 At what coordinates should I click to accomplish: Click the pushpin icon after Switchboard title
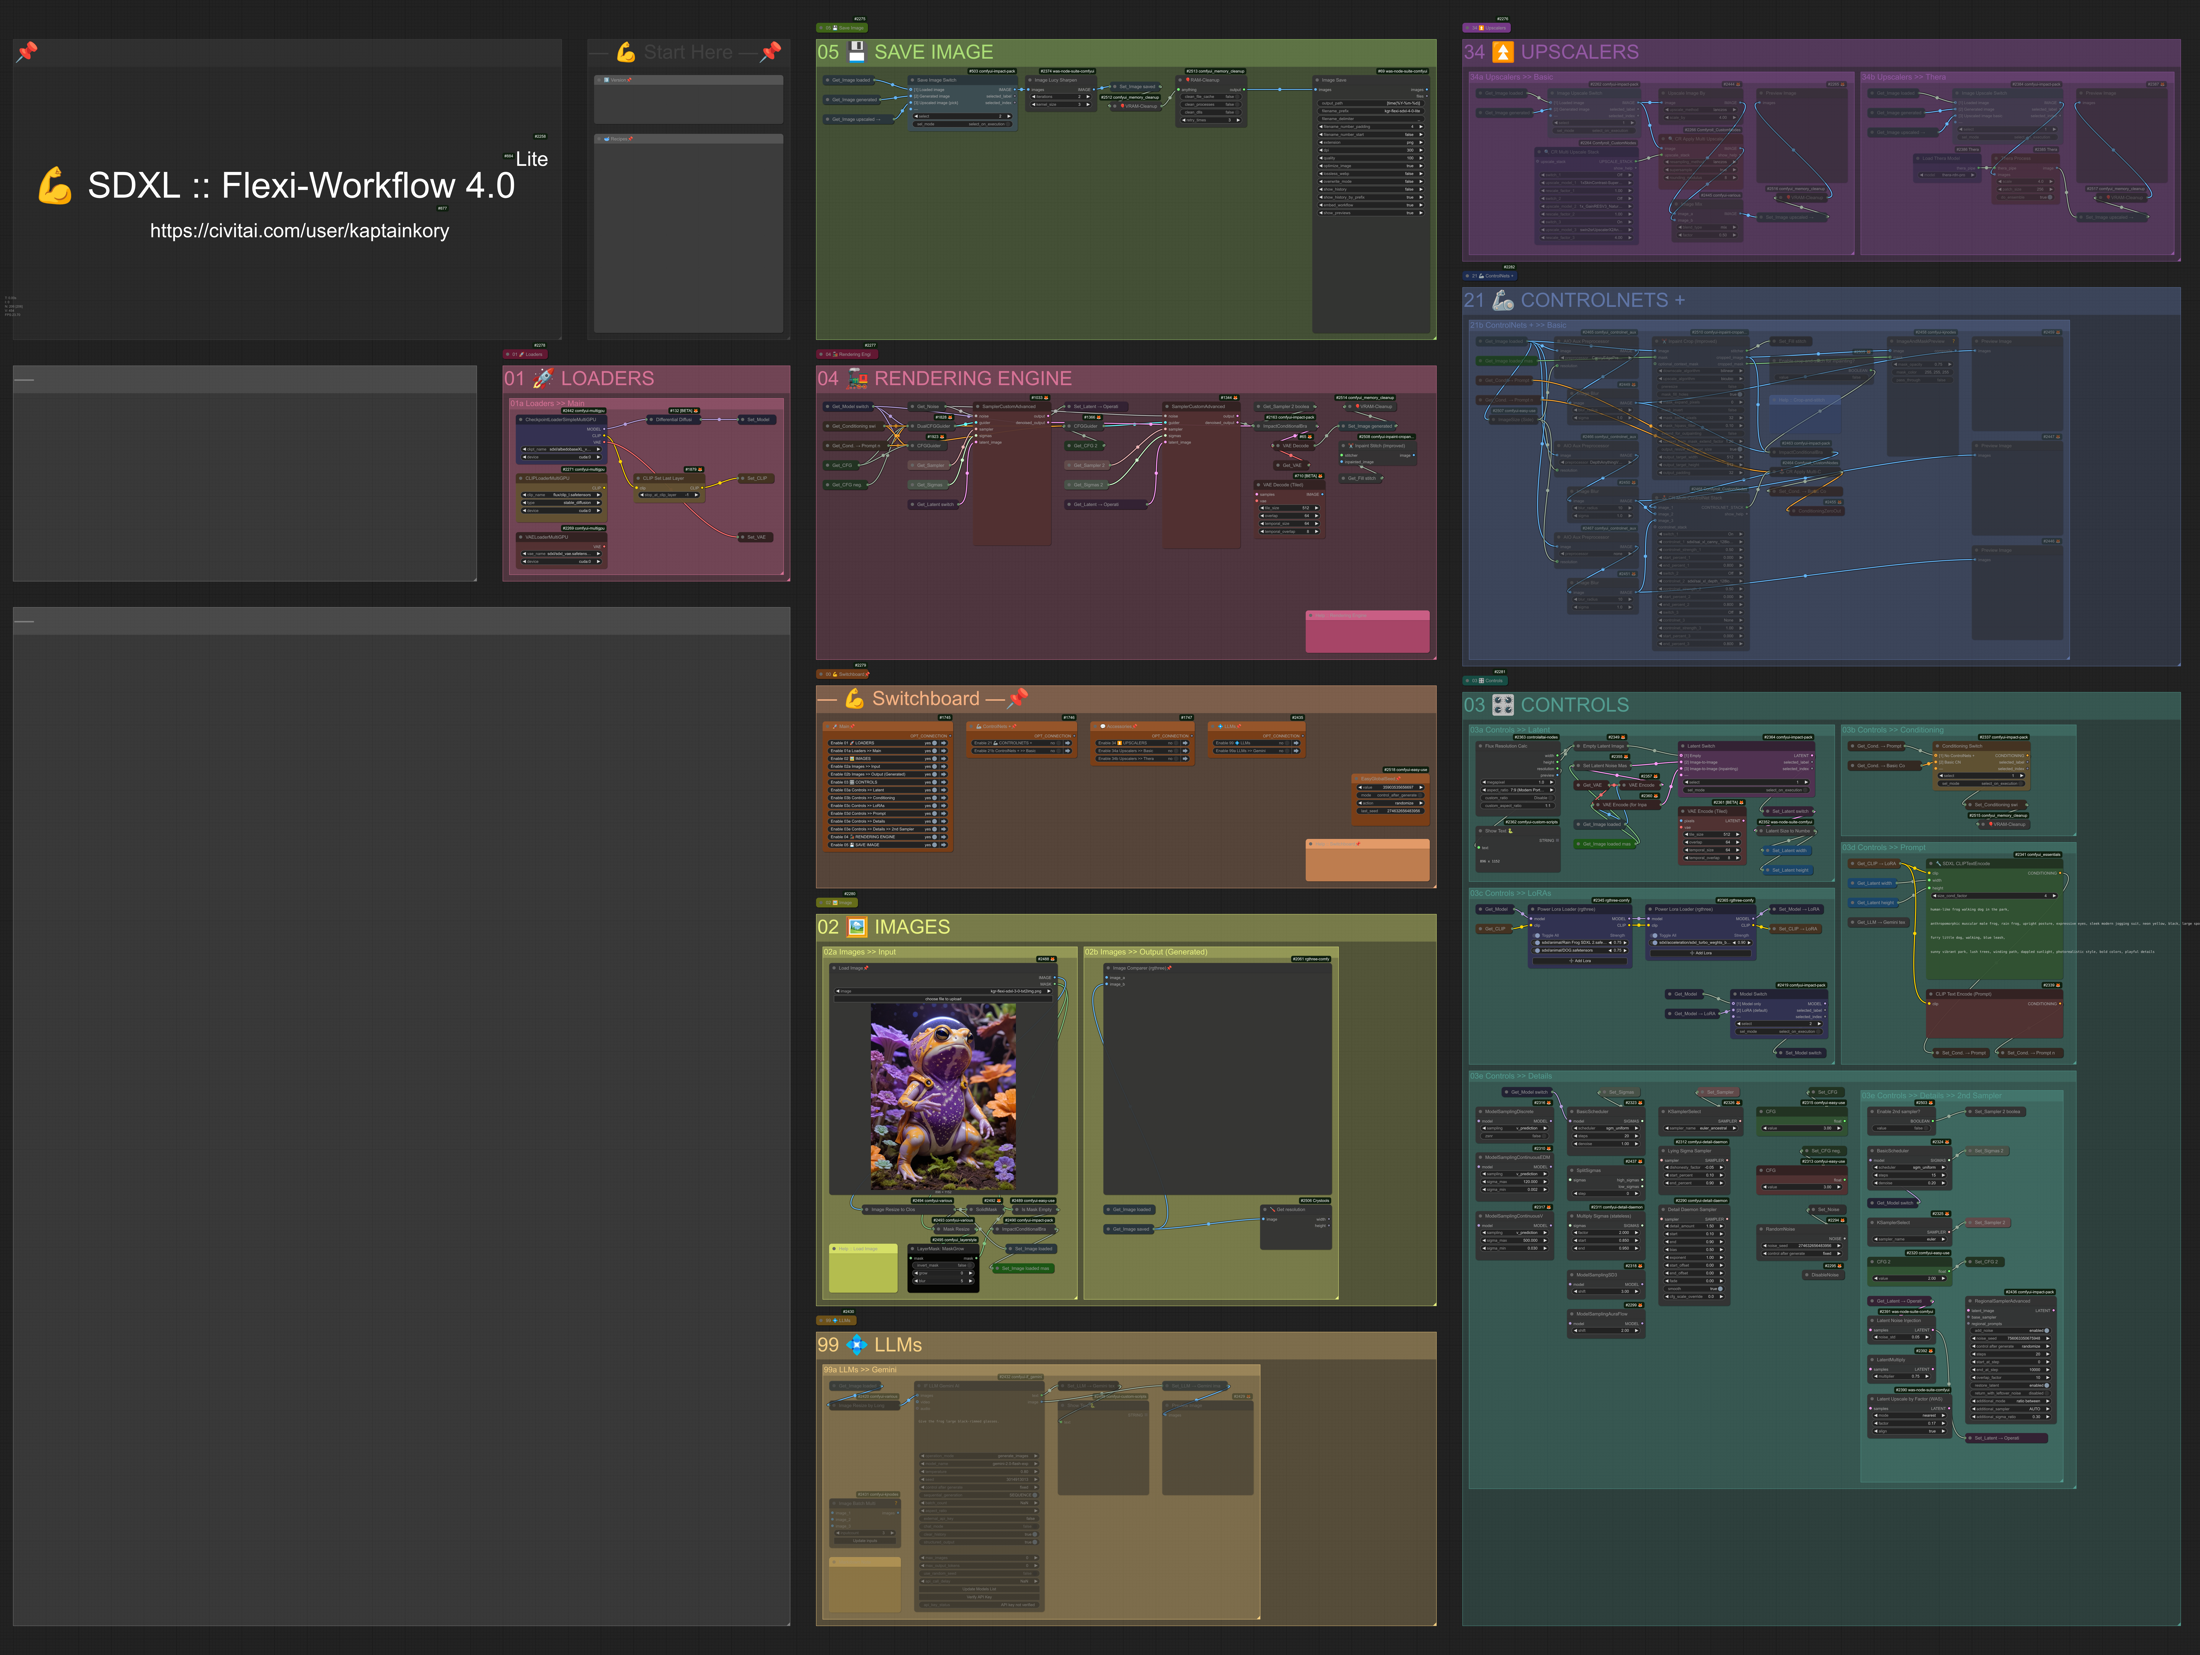coord(1018,698)
